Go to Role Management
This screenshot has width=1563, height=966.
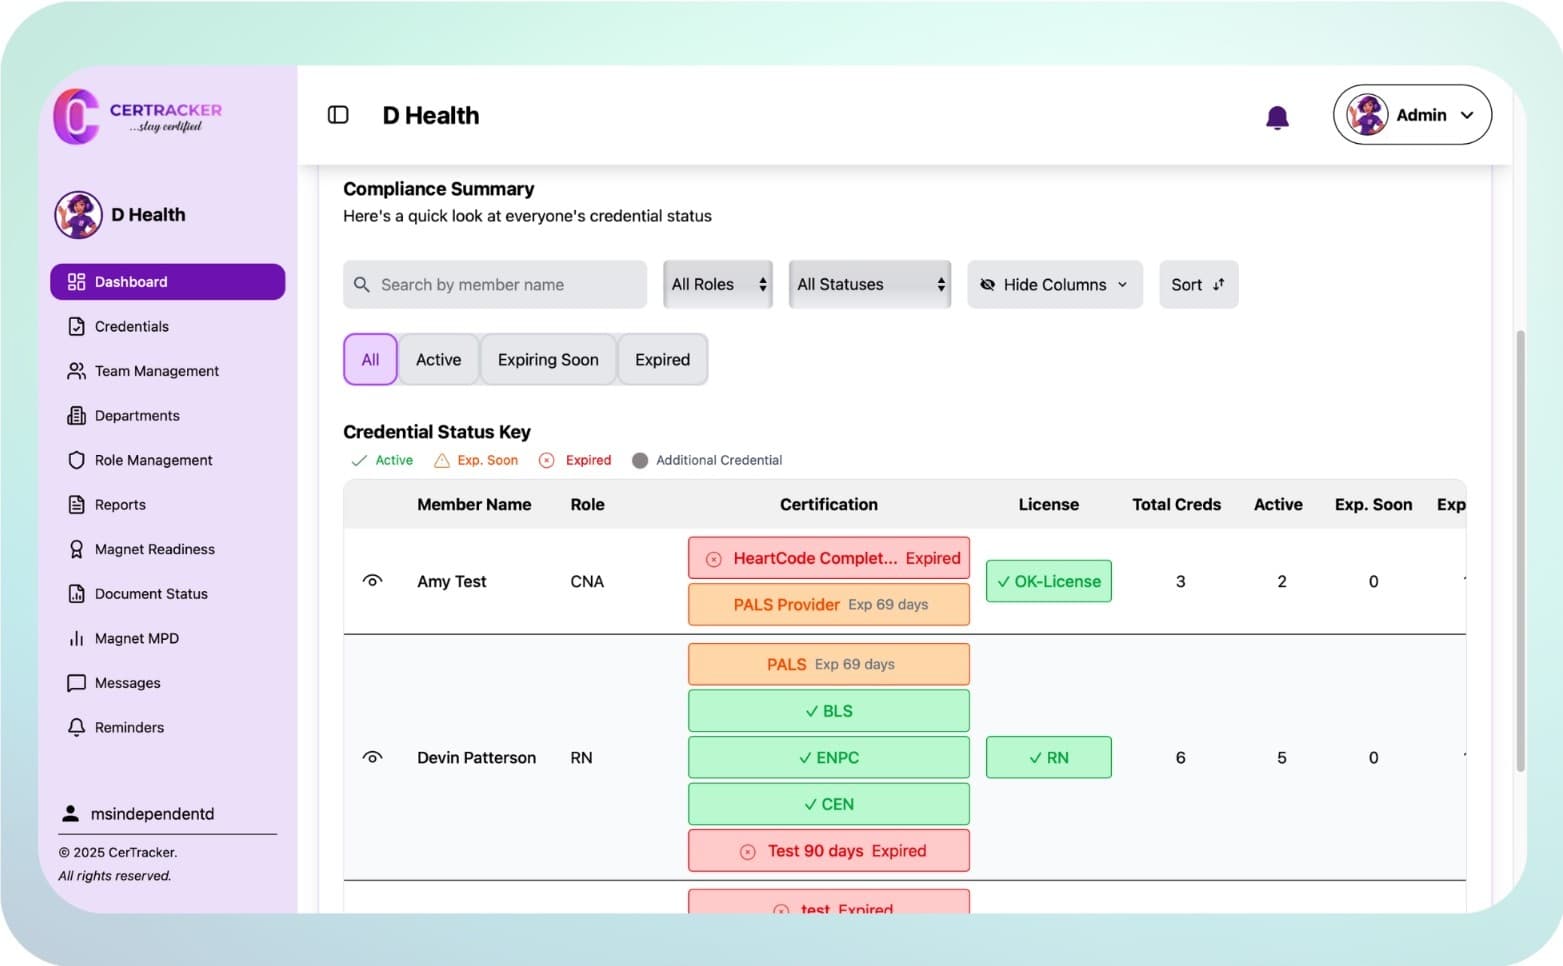[152, 460]
